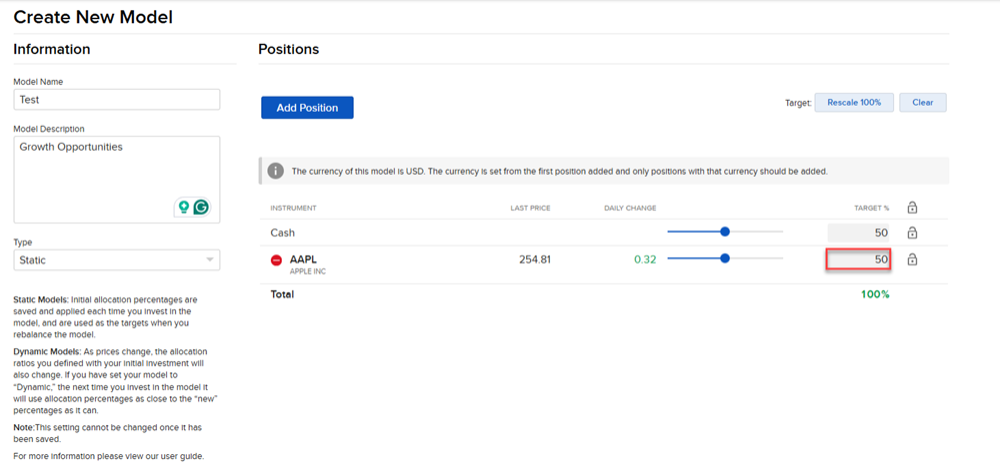Click the Information section heading
The width and height of the screenshot is (1001, 470).
coord(52,49)
